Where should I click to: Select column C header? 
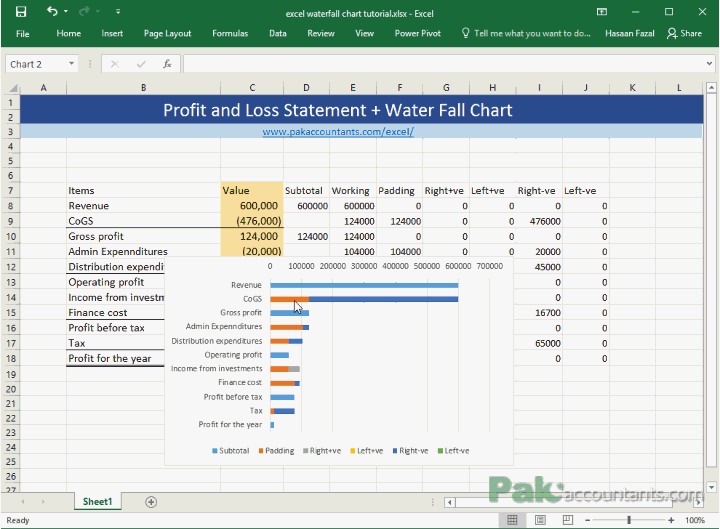click(x=252, y=88)
